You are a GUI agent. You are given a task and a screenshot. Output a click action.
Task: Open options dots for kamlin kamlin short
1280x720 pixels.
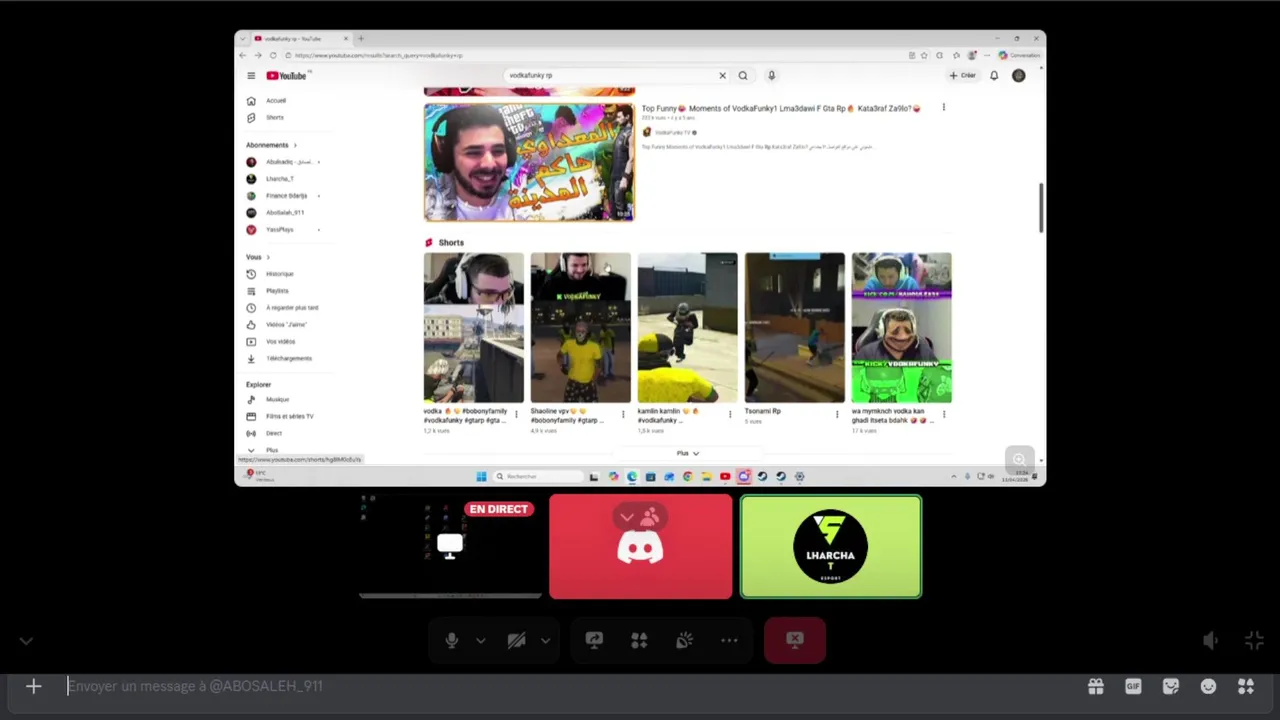tap(730, 414)
